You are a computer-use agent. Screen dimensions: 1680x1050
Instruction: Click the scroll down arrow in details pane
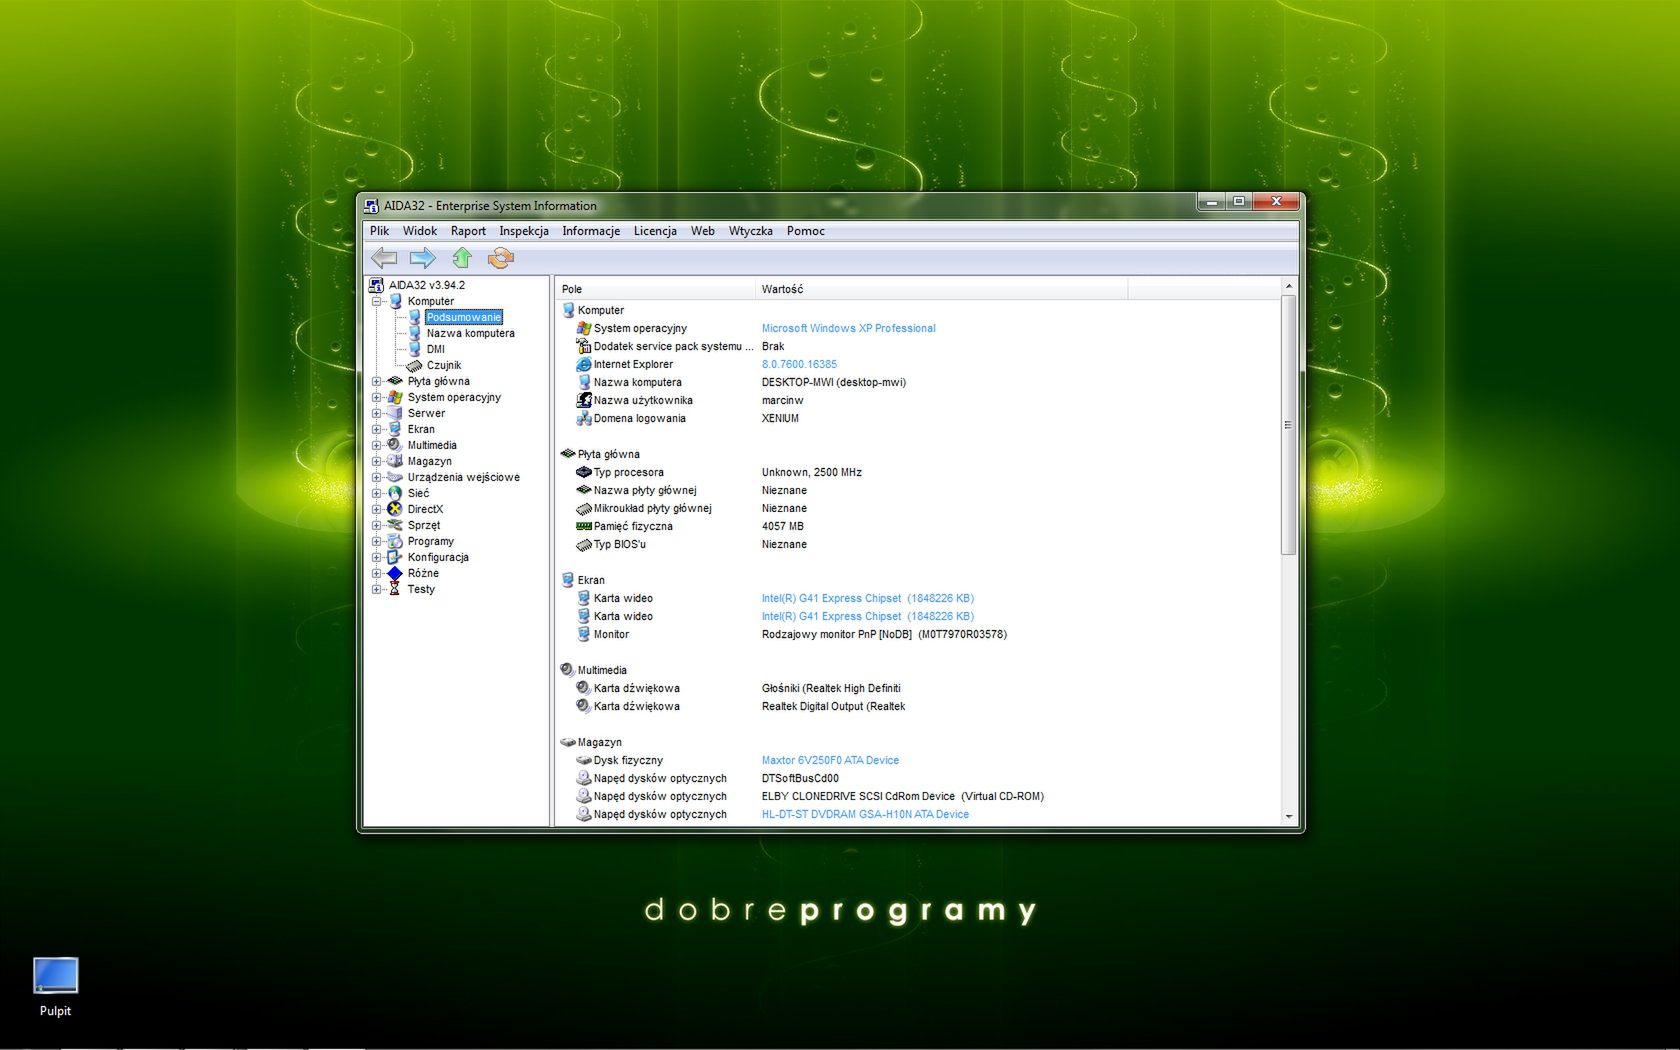(x=1288, y=816)
